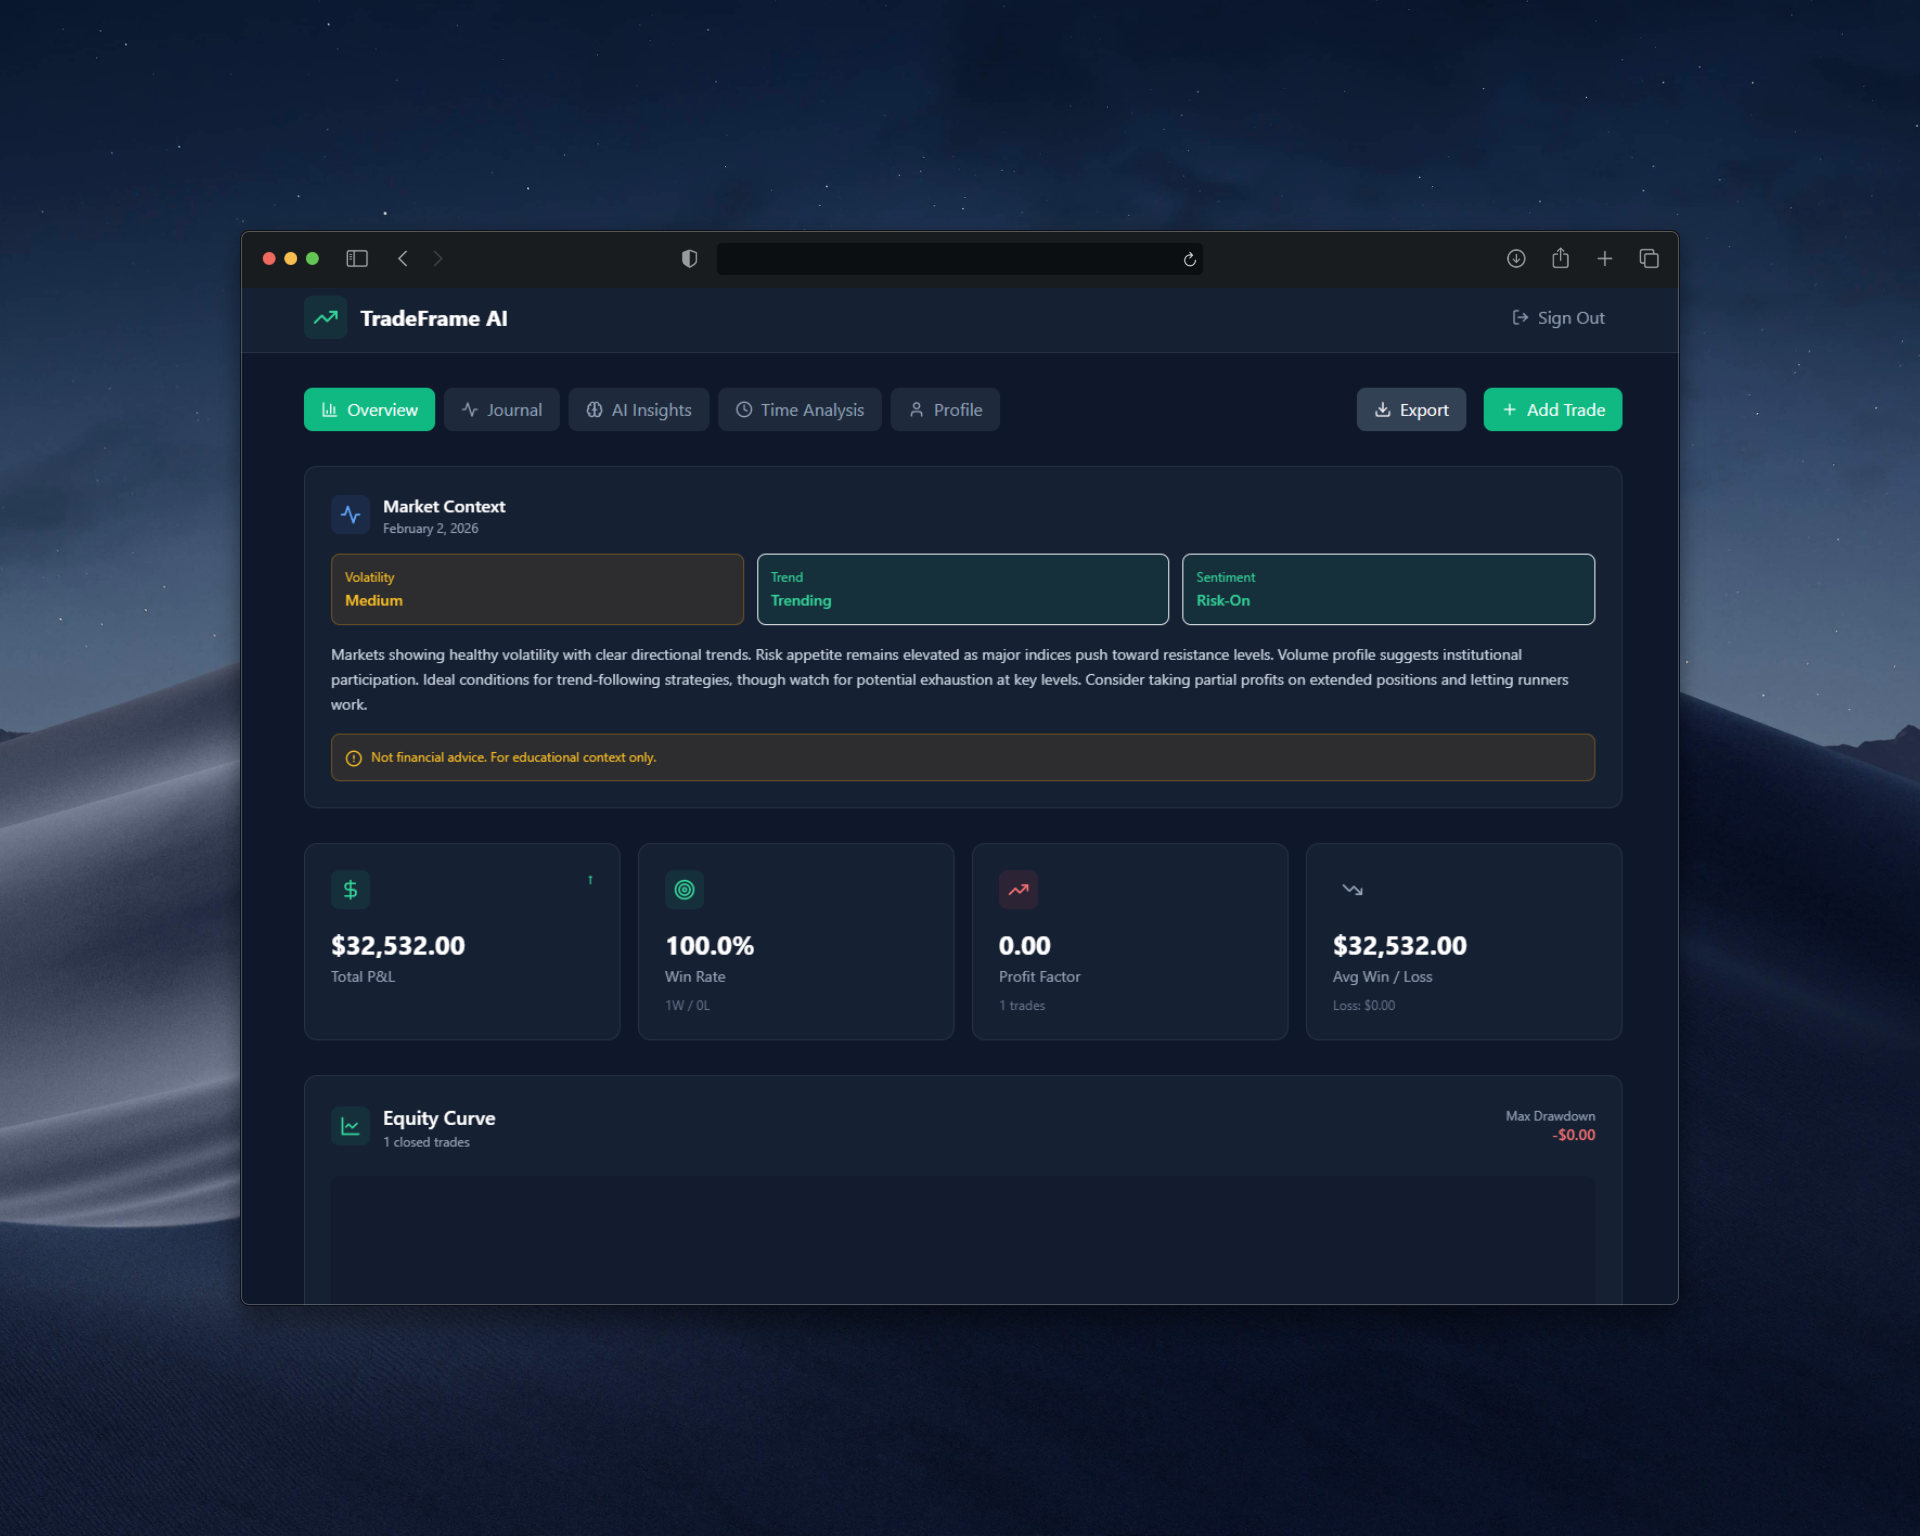Click the Add Trade button
The height and width of the screenshot is (1536, 1920).
click(1552, 409)
